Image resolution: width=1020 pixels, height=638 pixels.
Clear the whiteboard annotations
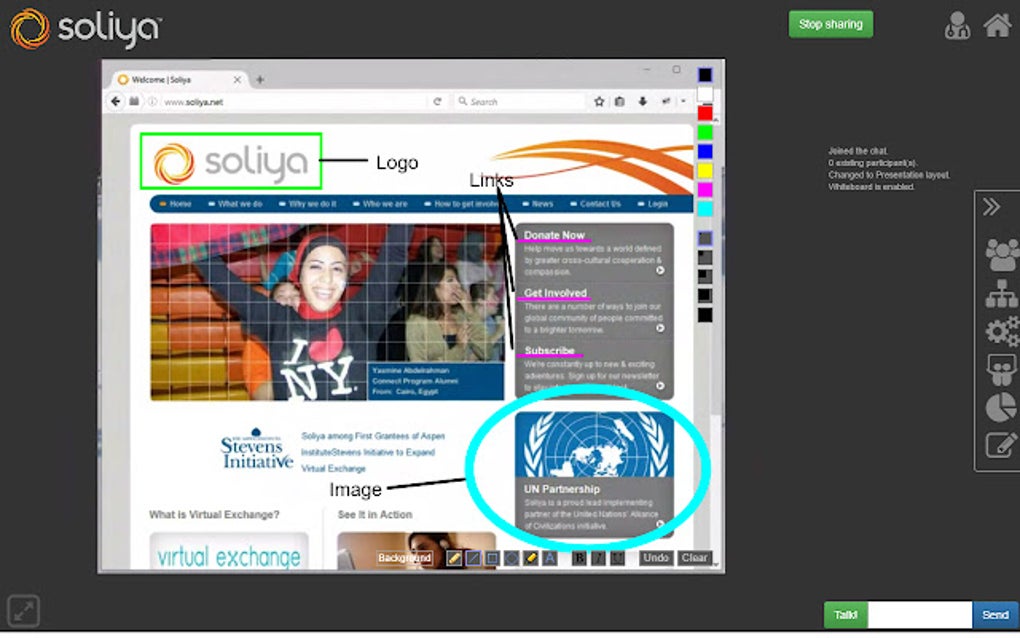pyautogui.click(x=695, y=557)
